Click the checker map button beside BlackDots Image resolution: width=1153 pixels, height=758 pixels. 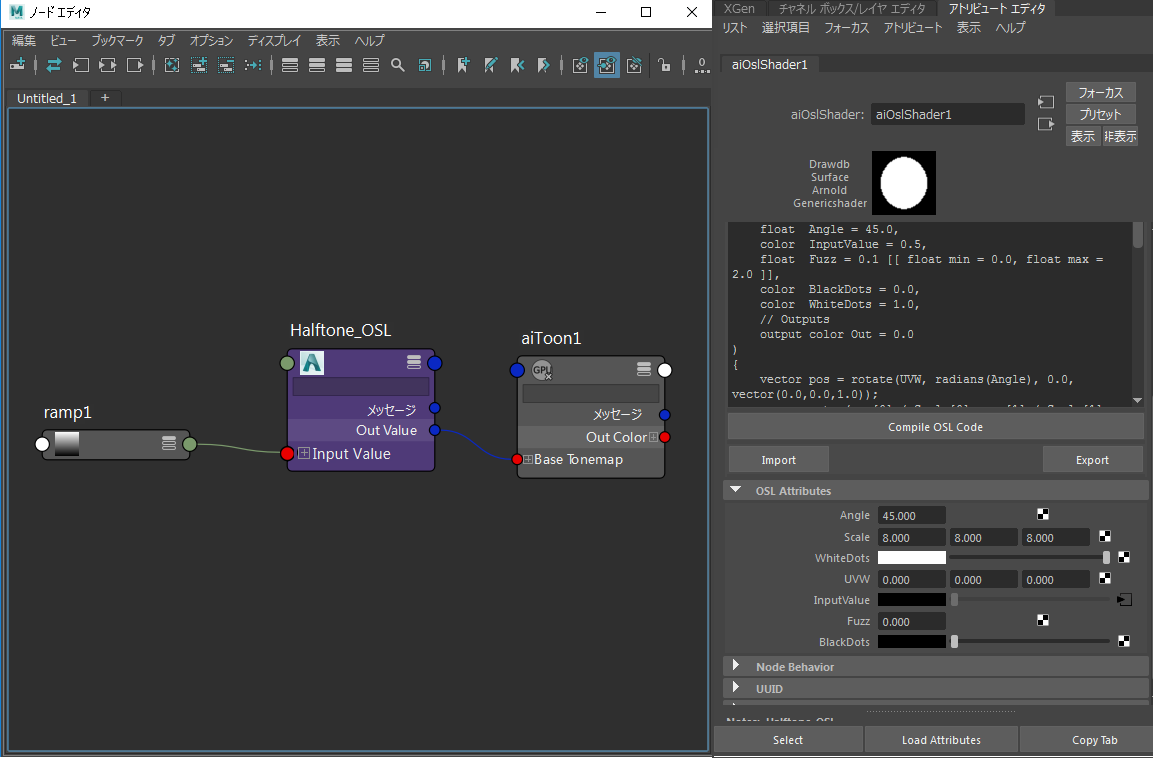click(x=1124, y=642)
